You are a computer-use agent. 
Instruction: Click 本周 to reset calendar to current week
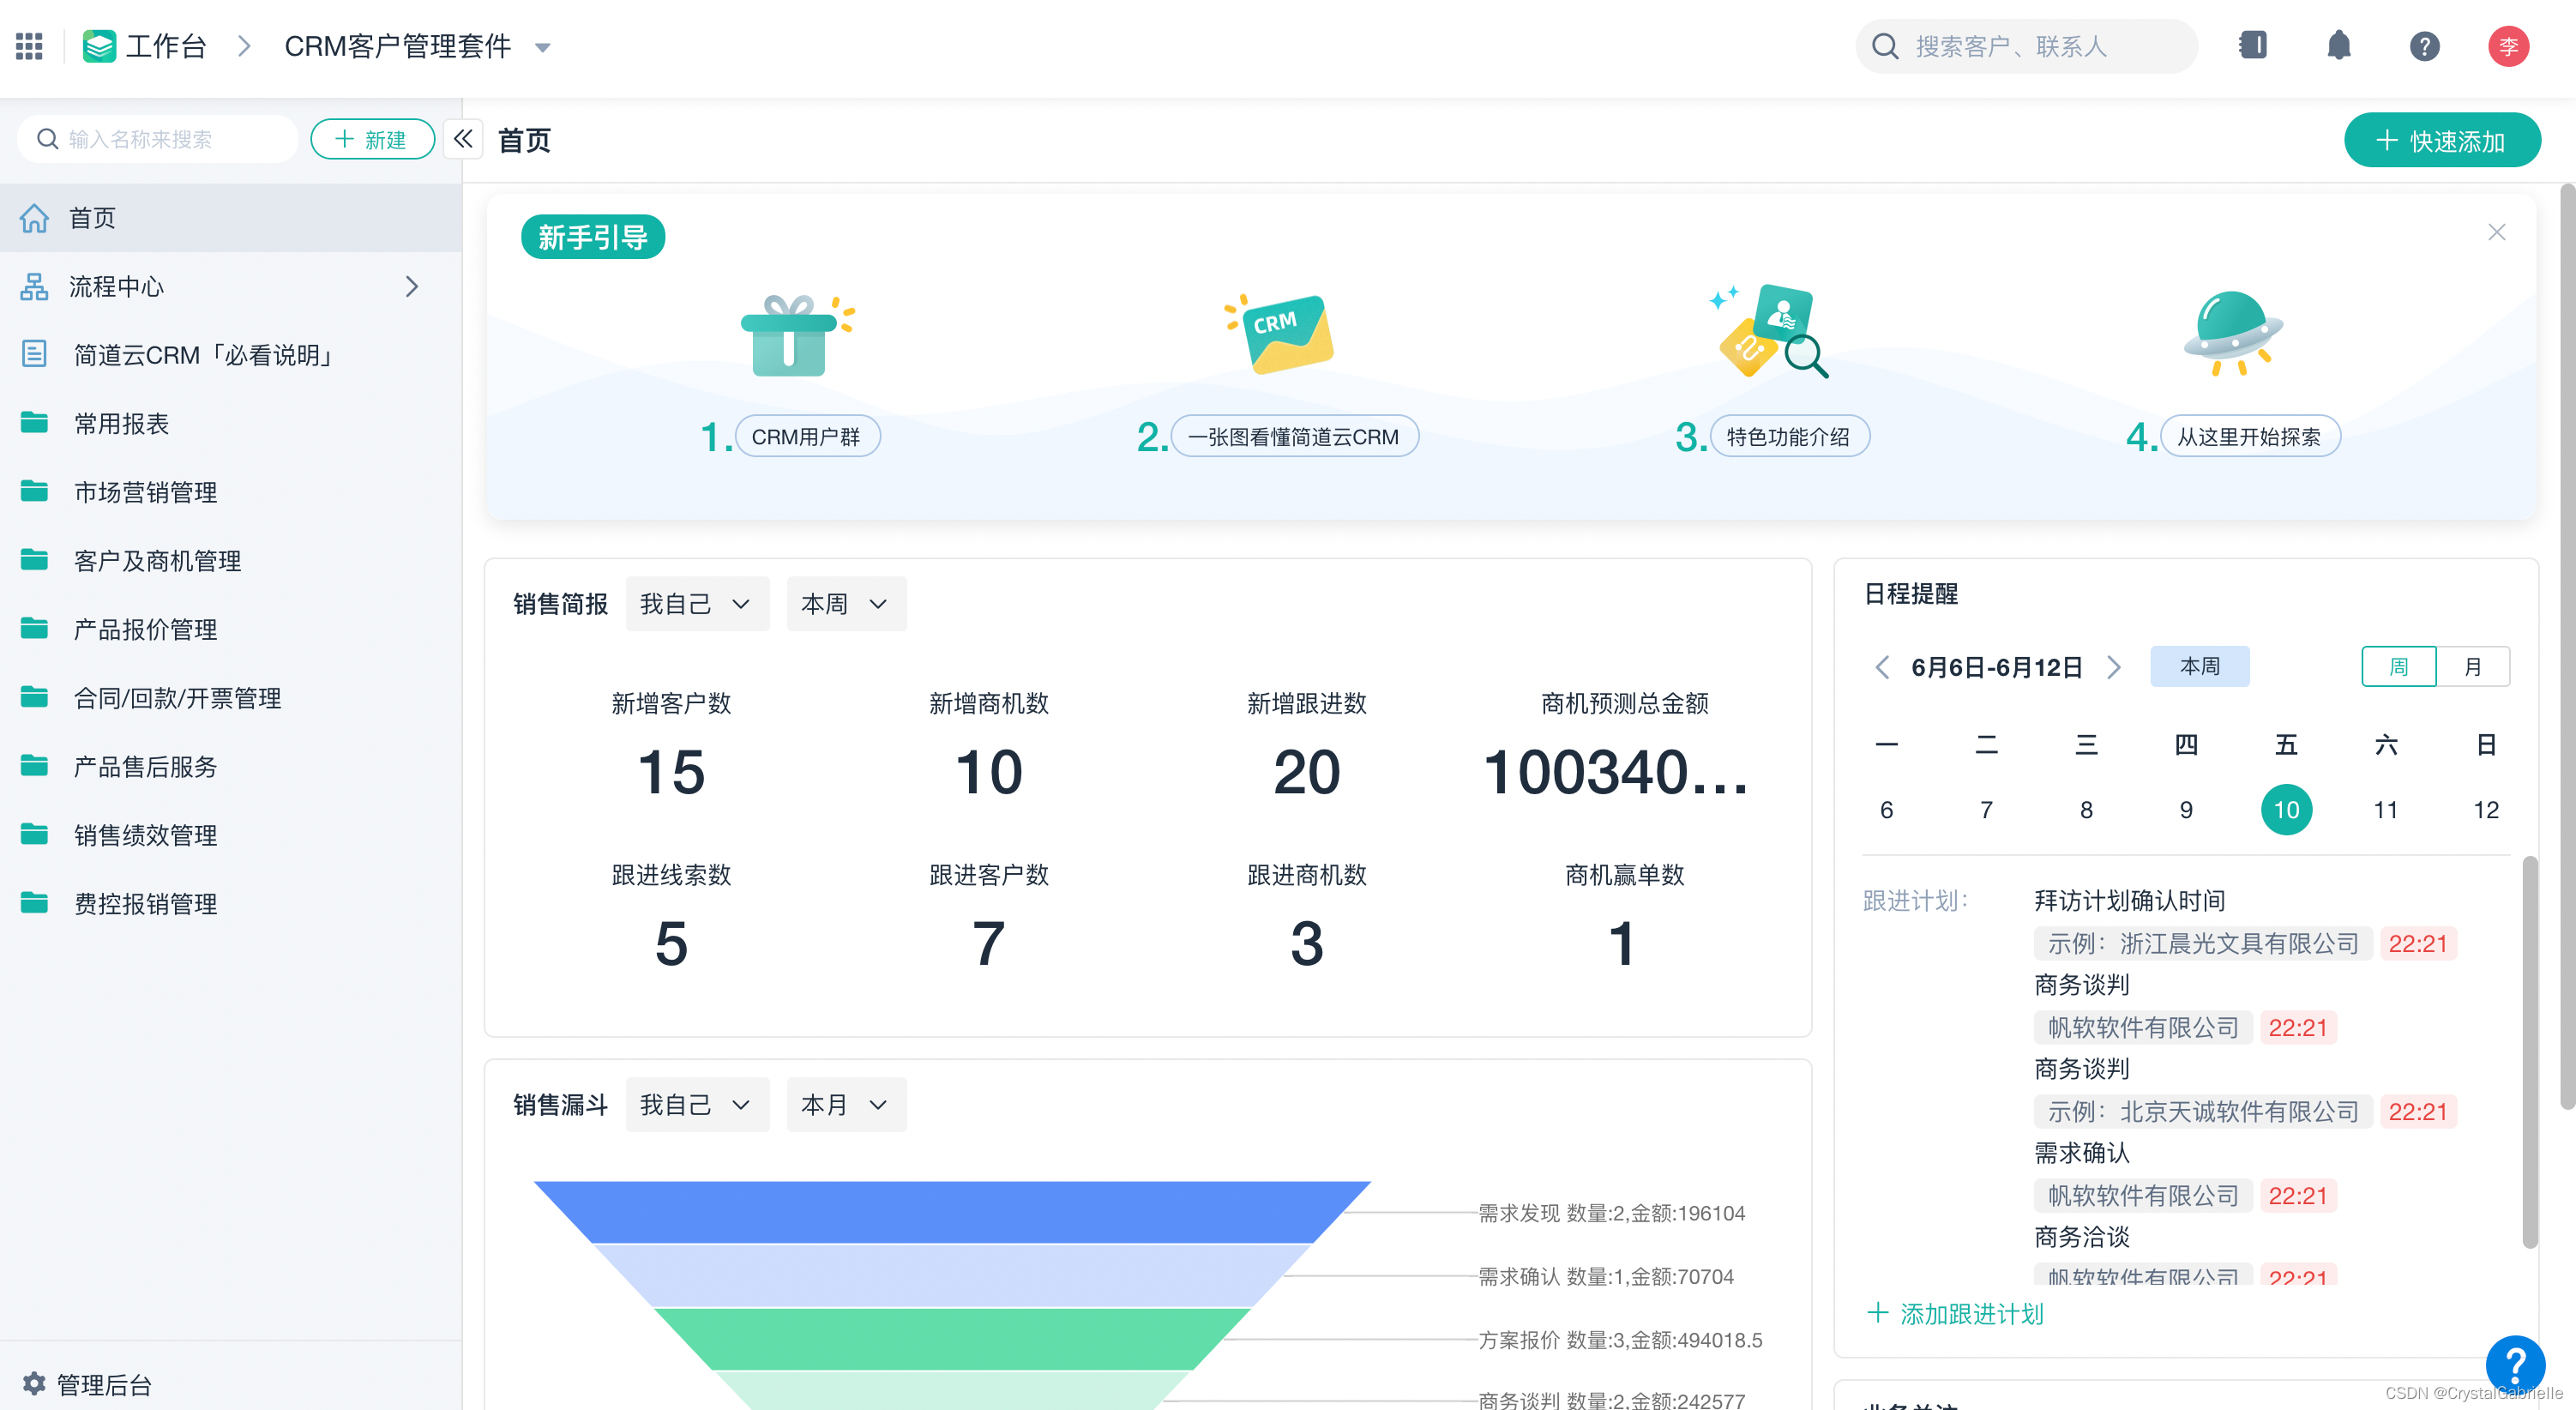click(x=2200, y=666)
